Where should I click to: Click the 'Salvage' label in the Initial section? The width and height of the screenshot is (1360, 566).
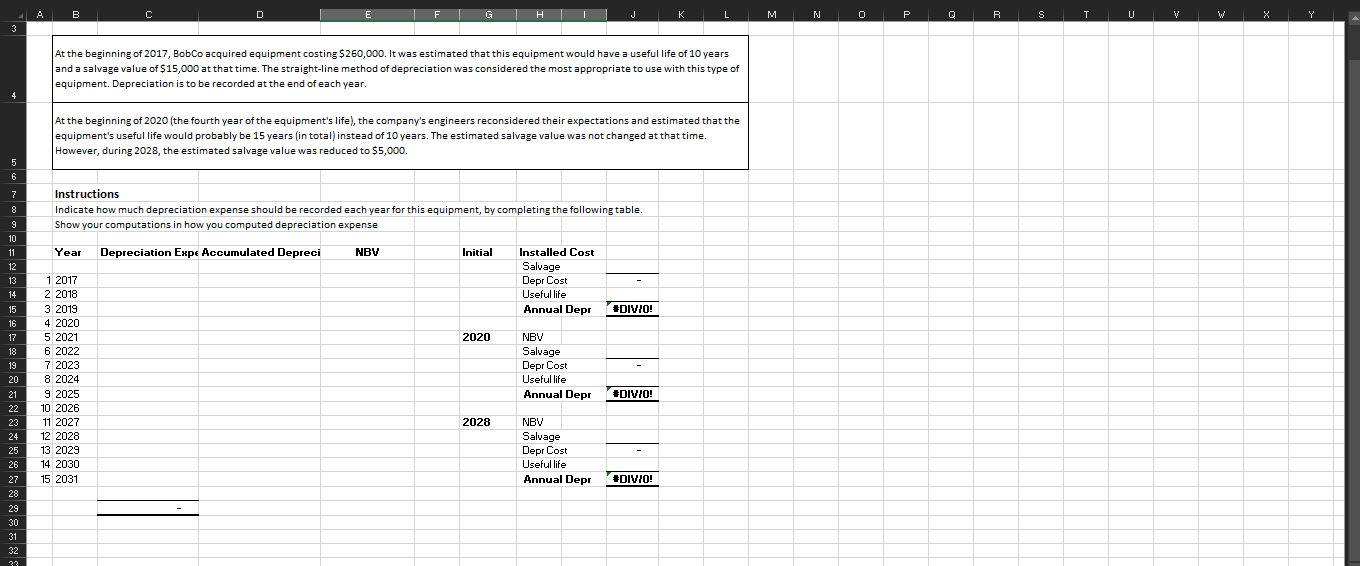coord(541,266)
